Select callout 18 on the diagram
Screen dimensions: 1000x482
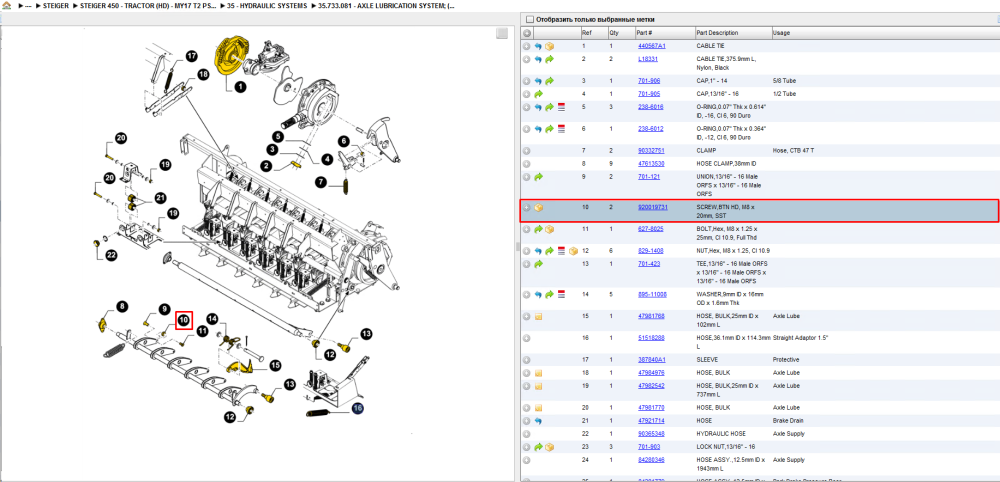(203, 75)
